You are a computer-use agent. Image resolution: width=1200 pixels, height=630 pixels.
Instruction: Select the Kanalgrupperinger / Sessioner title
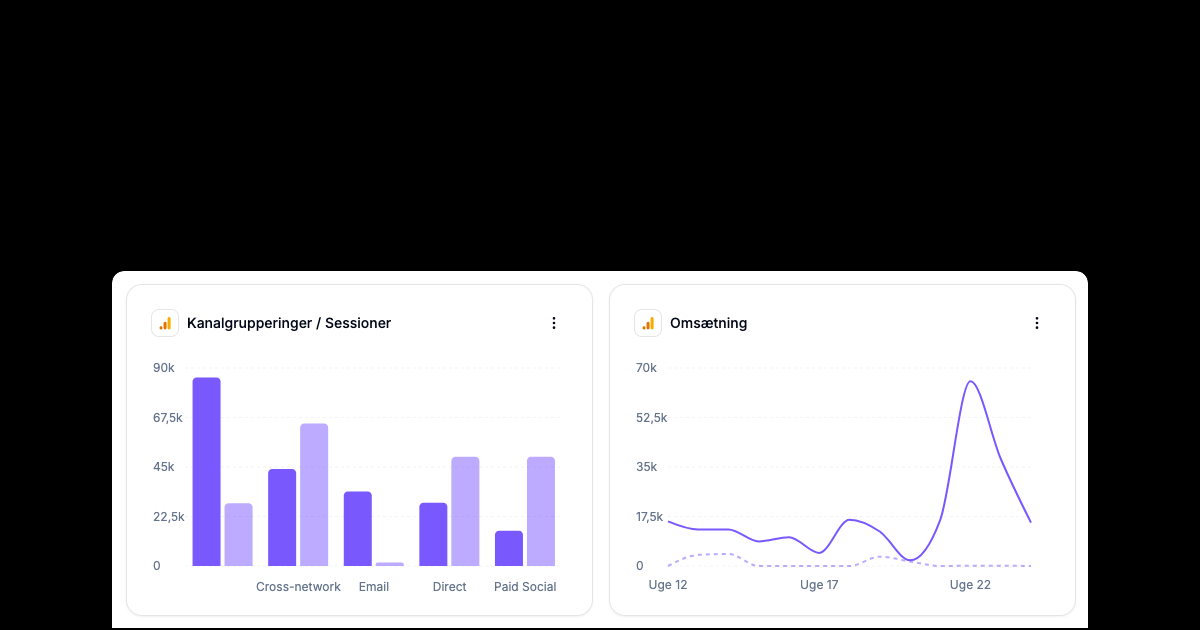point(289,323)
